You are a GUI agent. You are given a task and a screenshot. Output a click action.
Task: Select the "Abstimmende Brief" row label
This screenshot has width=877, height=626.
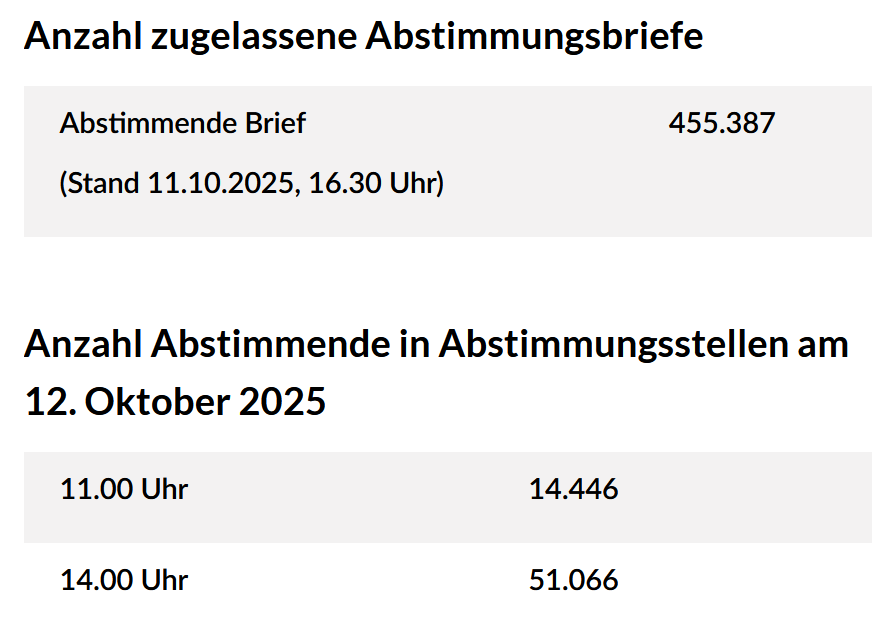[x=182, y=123]
